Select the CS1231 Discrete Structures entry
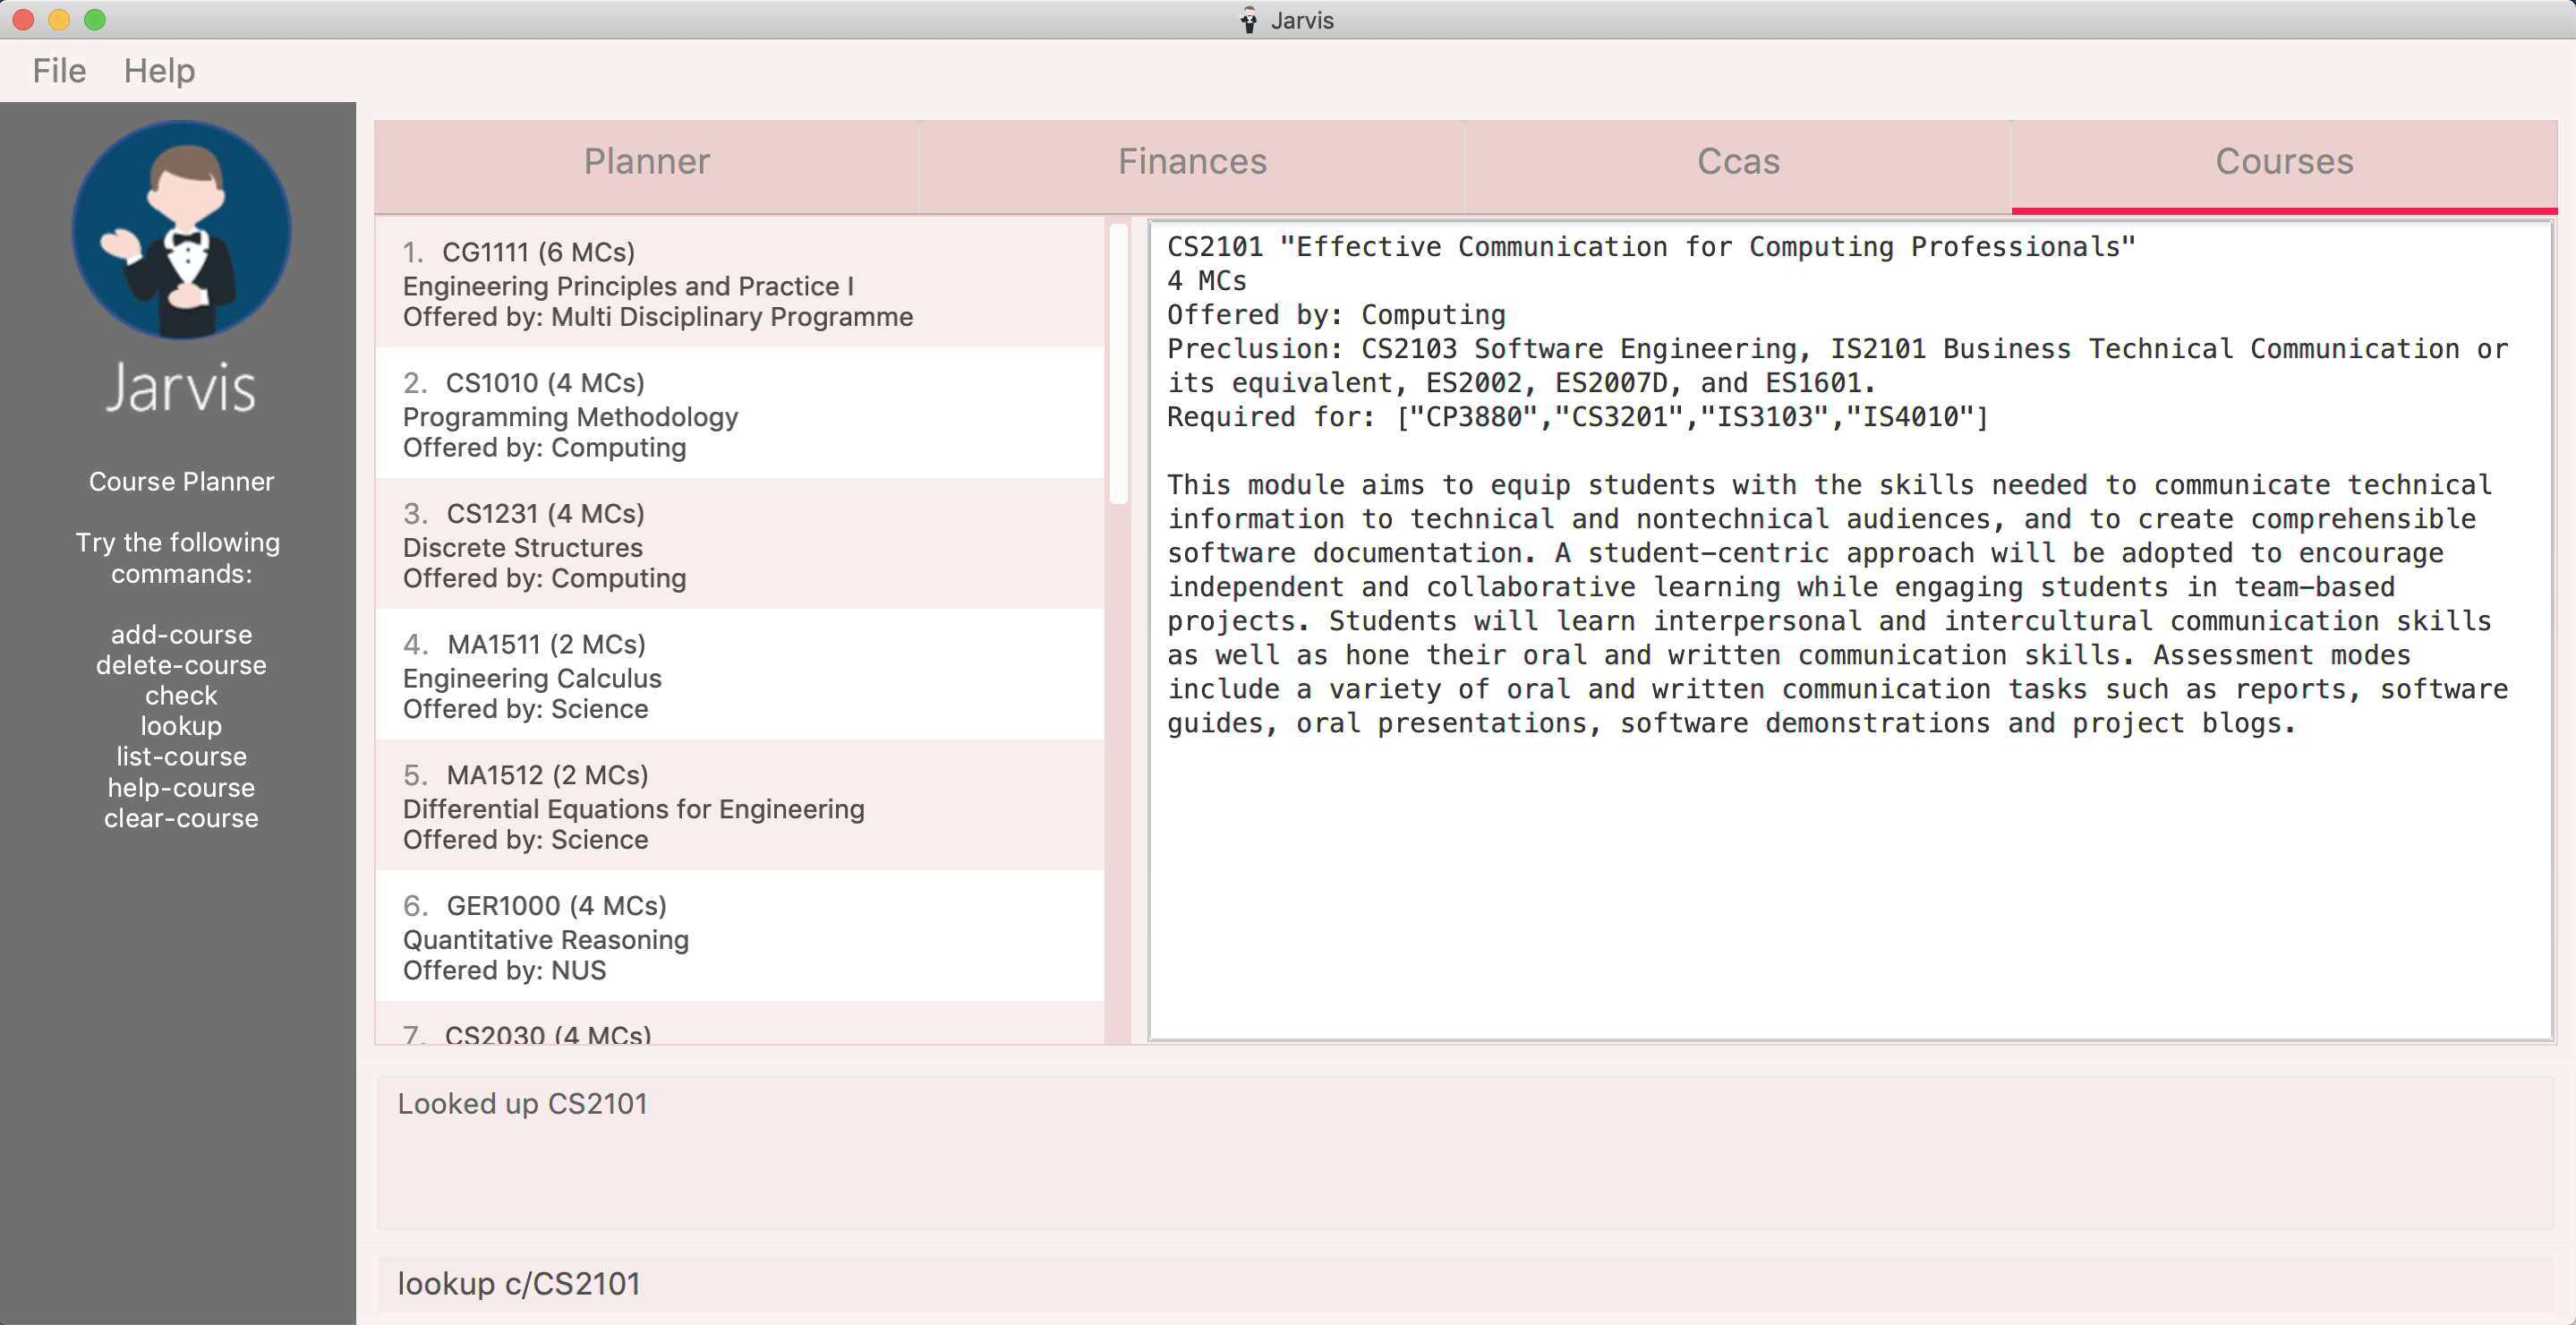Viewport: 2576px width, 1325px height. (x=740, y=545)
